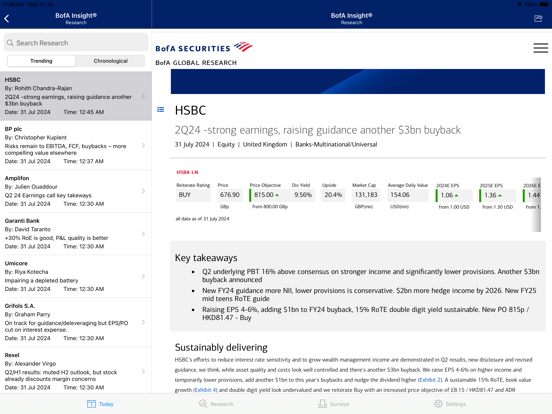The image size is (552, 414).
Task: Click the 1.36 2025E EPS value
Action: point(490,195)
